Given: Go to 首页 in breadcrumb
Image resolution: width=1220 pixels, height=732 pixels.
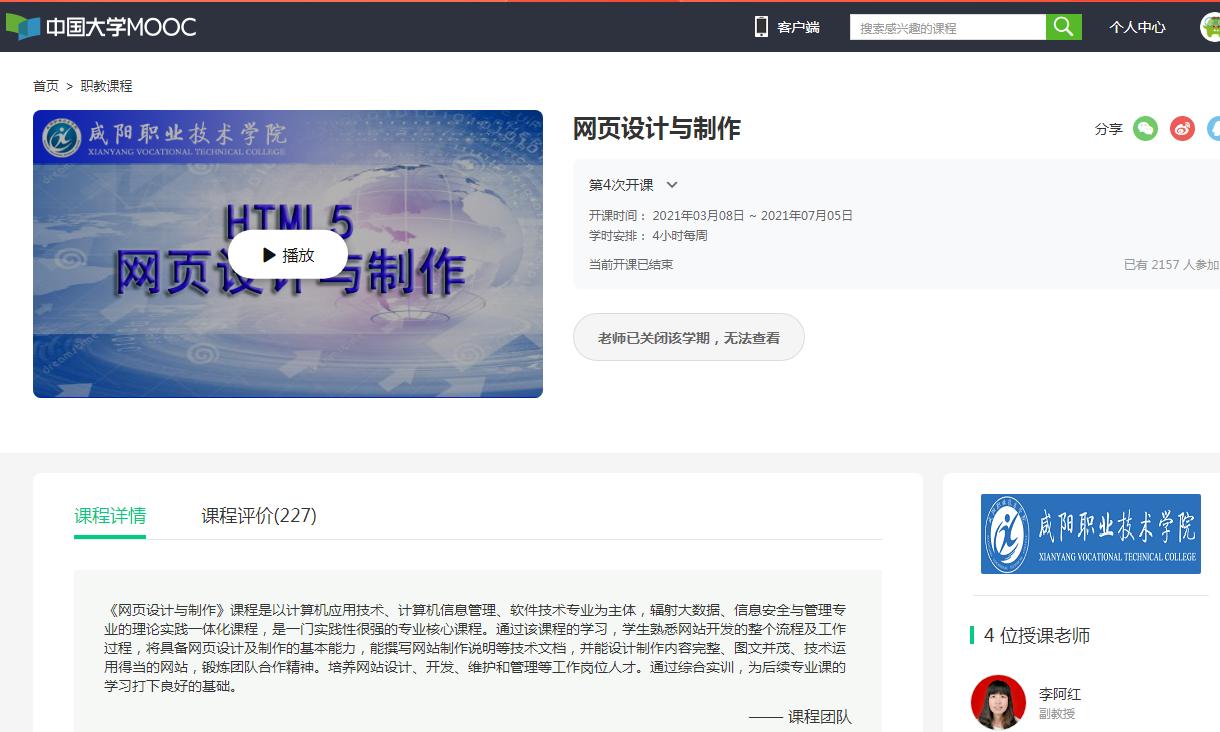Looking at the screenshot, I should pos(46,86).
